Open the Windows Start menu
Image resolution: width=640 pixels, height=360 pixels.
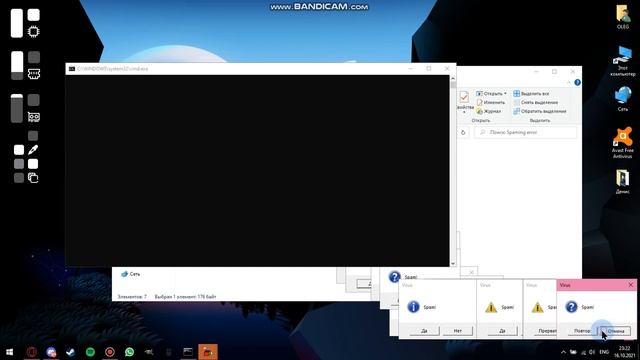[x=9, y=352]
